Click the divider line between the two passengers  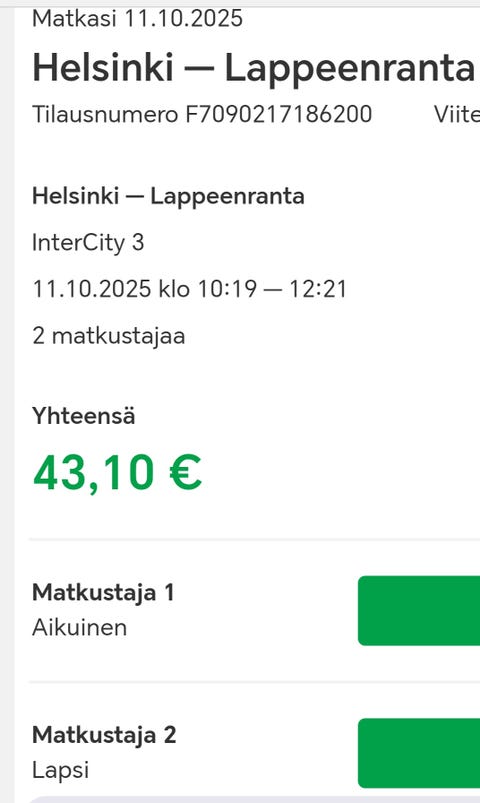click(254, 682)
